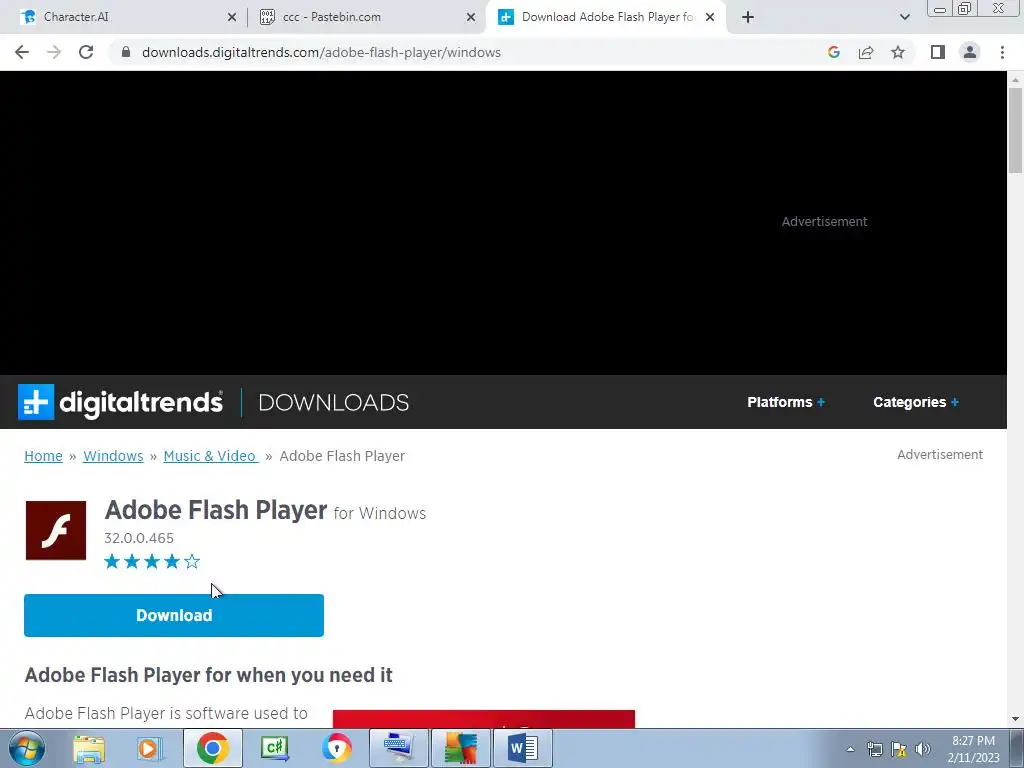
Task: Open Windows Explorer from the taskbar
Action: tap(89, 748)
